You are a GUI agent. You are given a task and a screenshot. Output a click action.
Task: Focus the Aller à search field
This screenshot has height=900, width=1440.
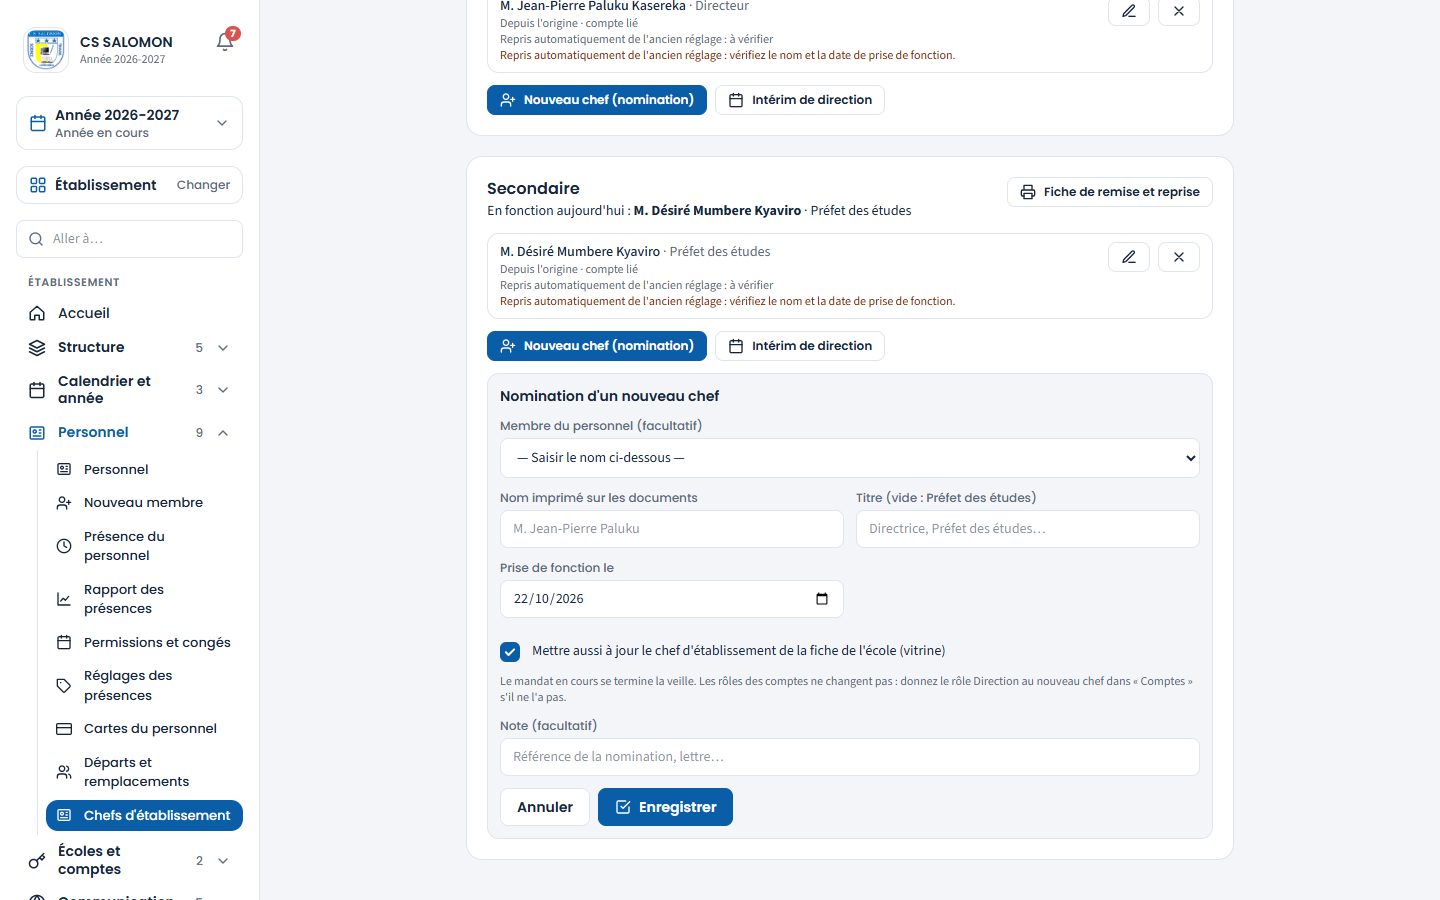[130, 239]
